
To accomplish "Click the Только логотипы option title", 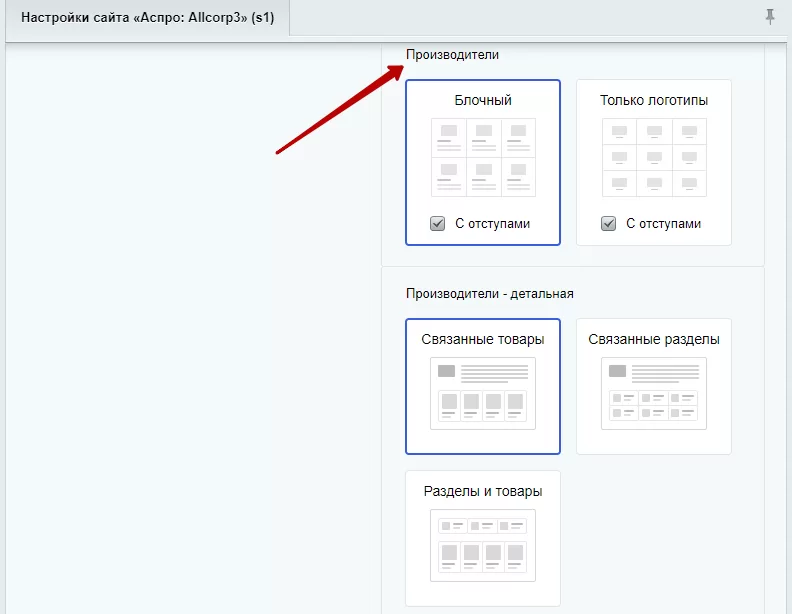I will [x=654, y=100].
